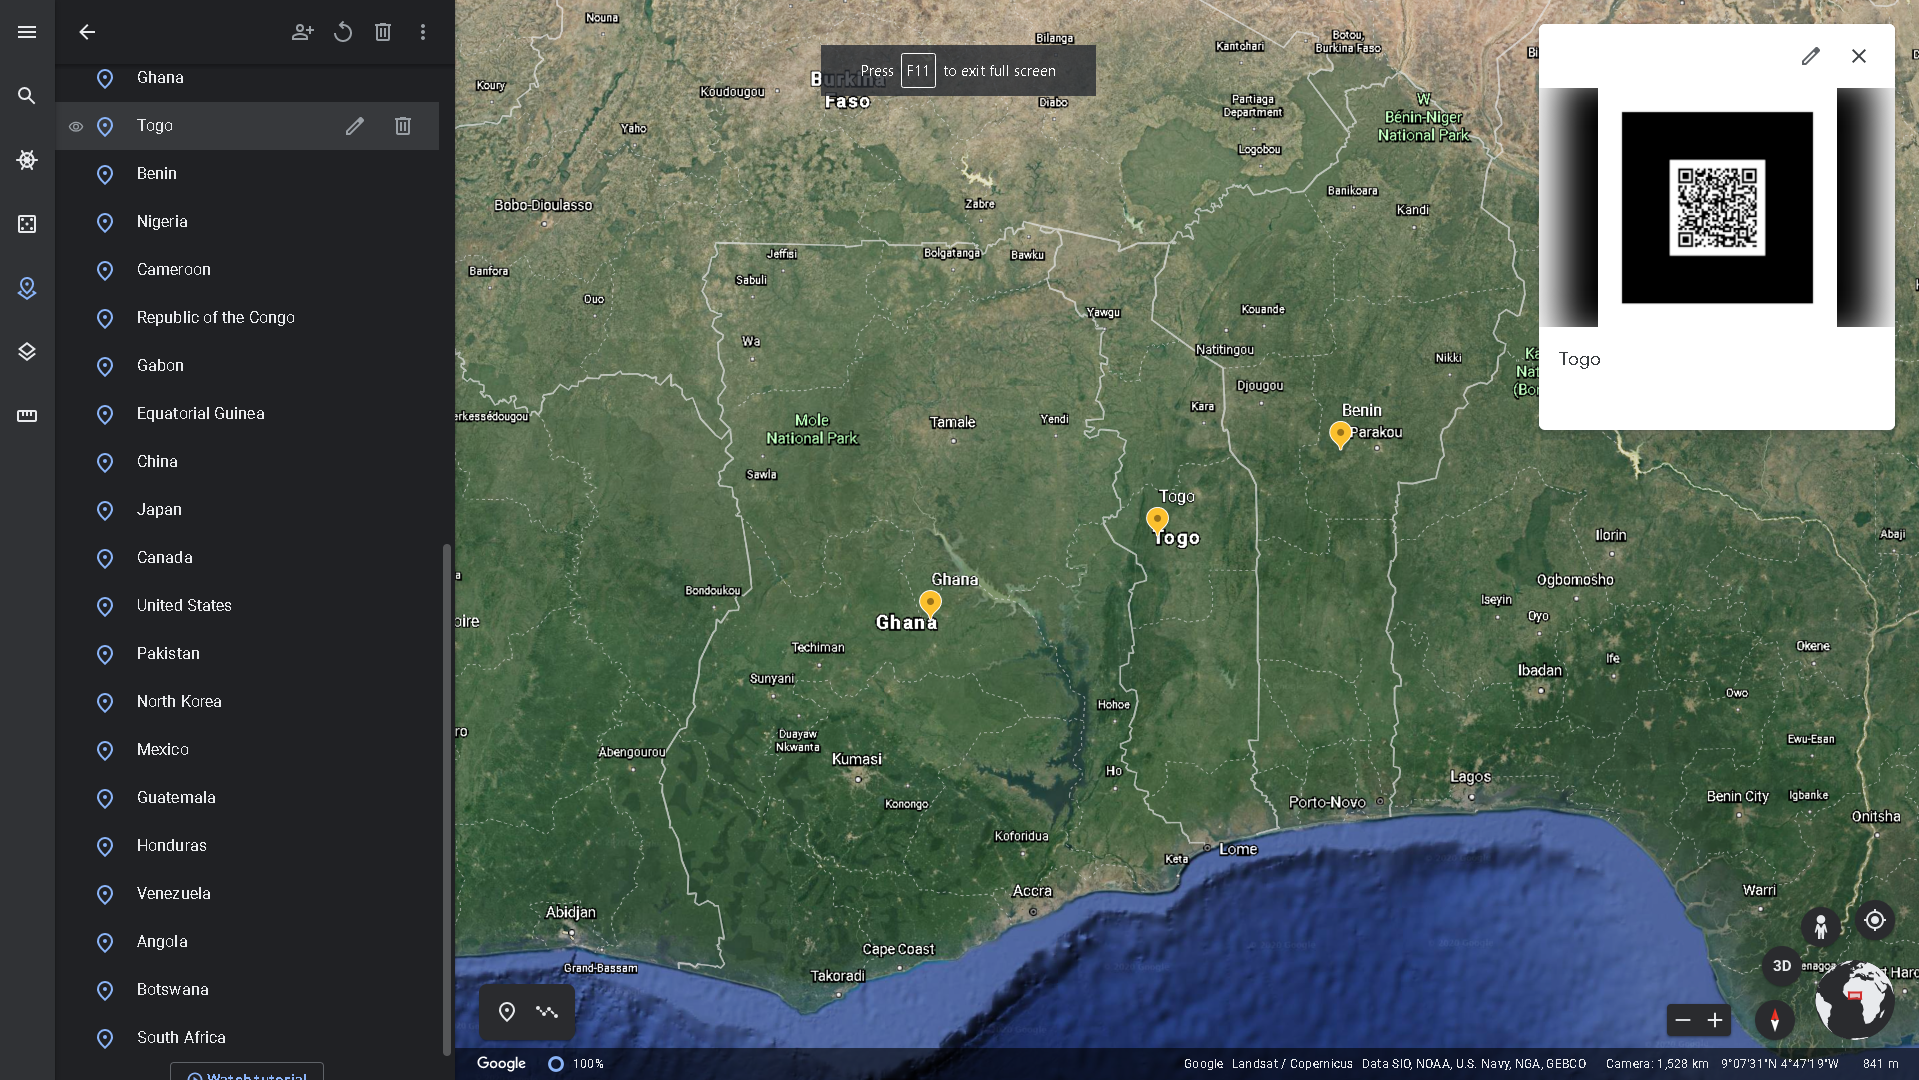Open the Projects pin icon in sidebar
Screen dimensions: 1919x1080
(x=27, y=288)
